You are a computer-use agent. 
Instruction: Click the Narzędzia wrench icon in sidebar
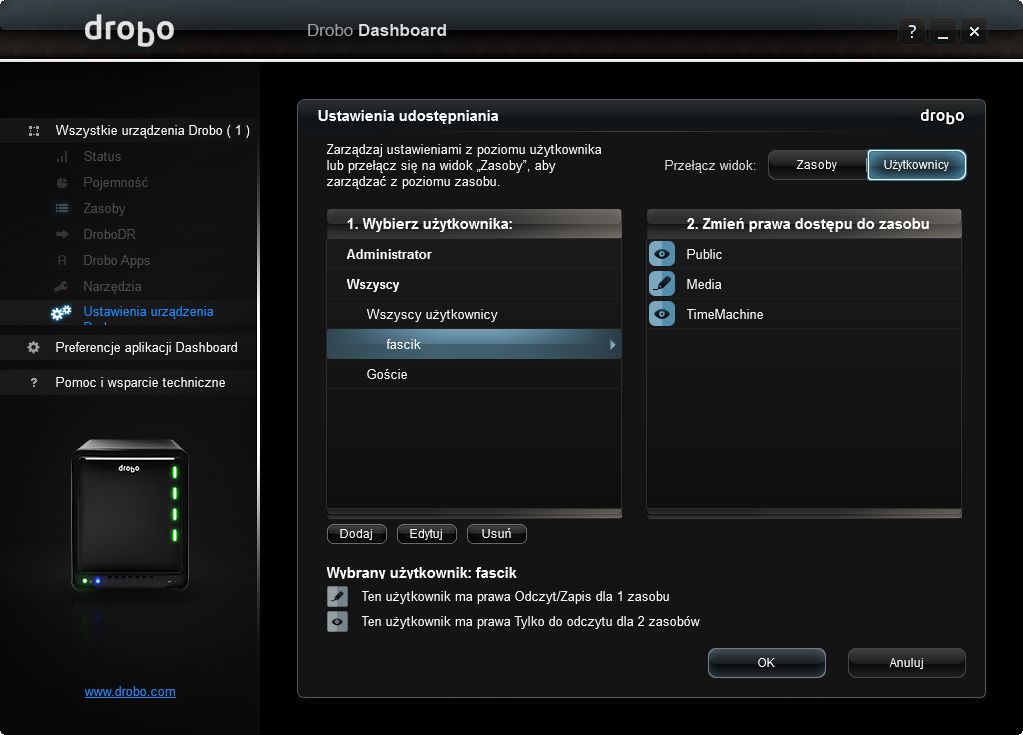point(61,286)
